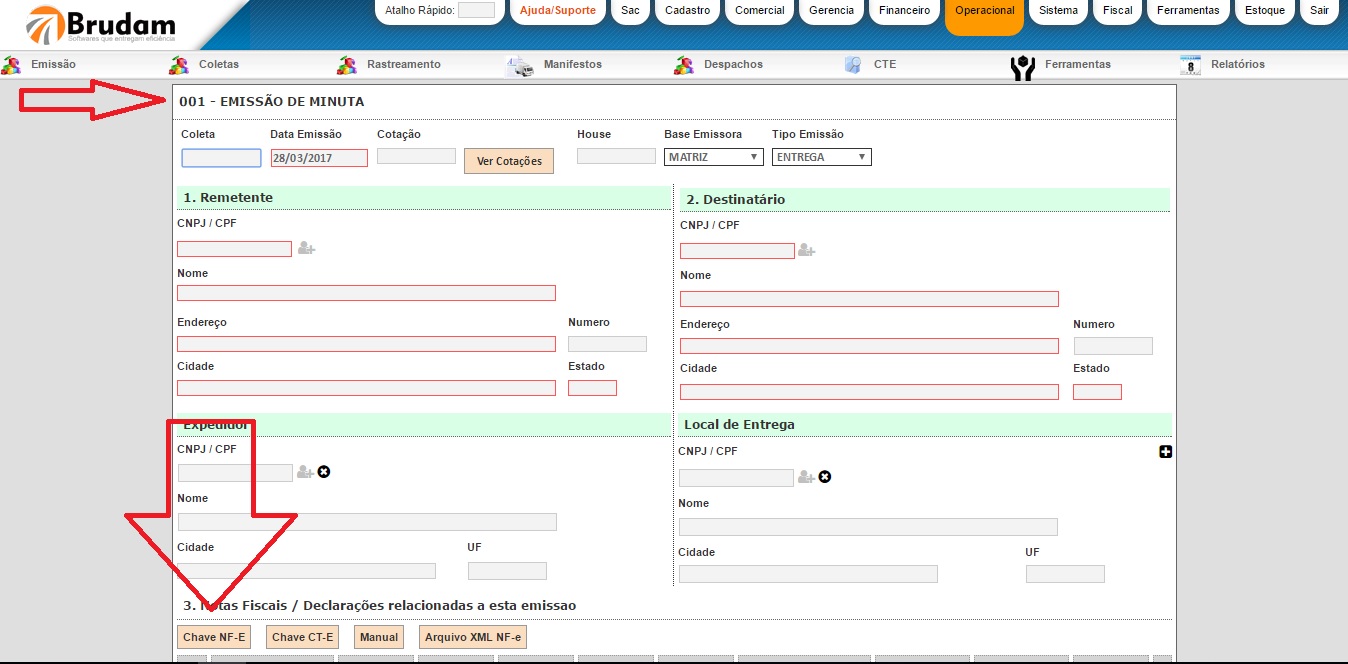Clear Local de Entrega with X icon
Viewport: 1348px width, 664px height.
tap(825, 477)
